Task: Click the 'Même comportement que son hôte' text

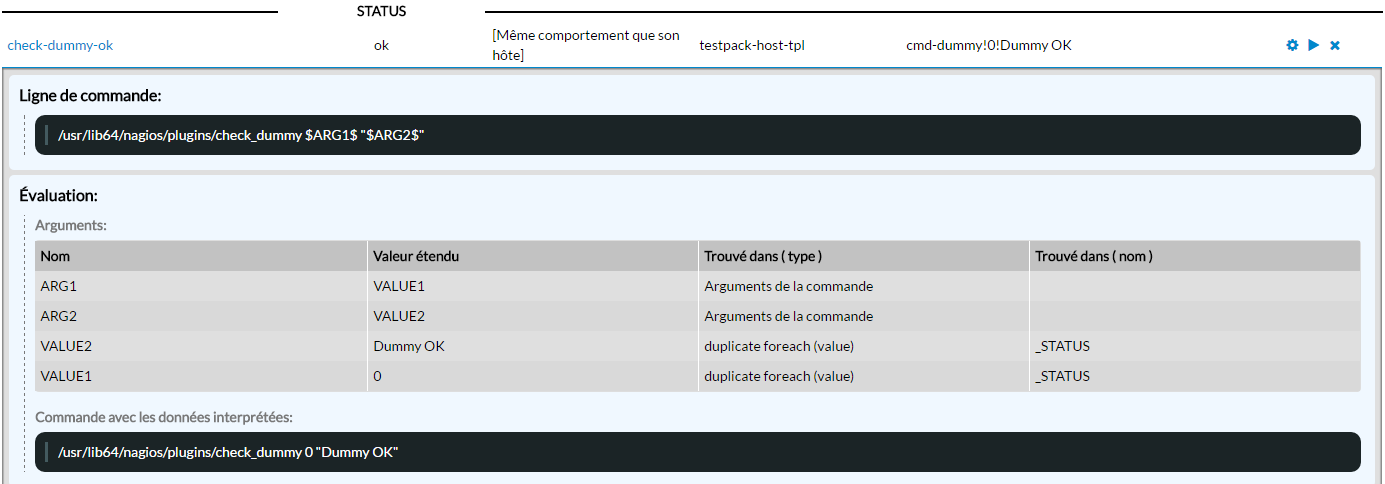Action: click(x=585, y=45)
